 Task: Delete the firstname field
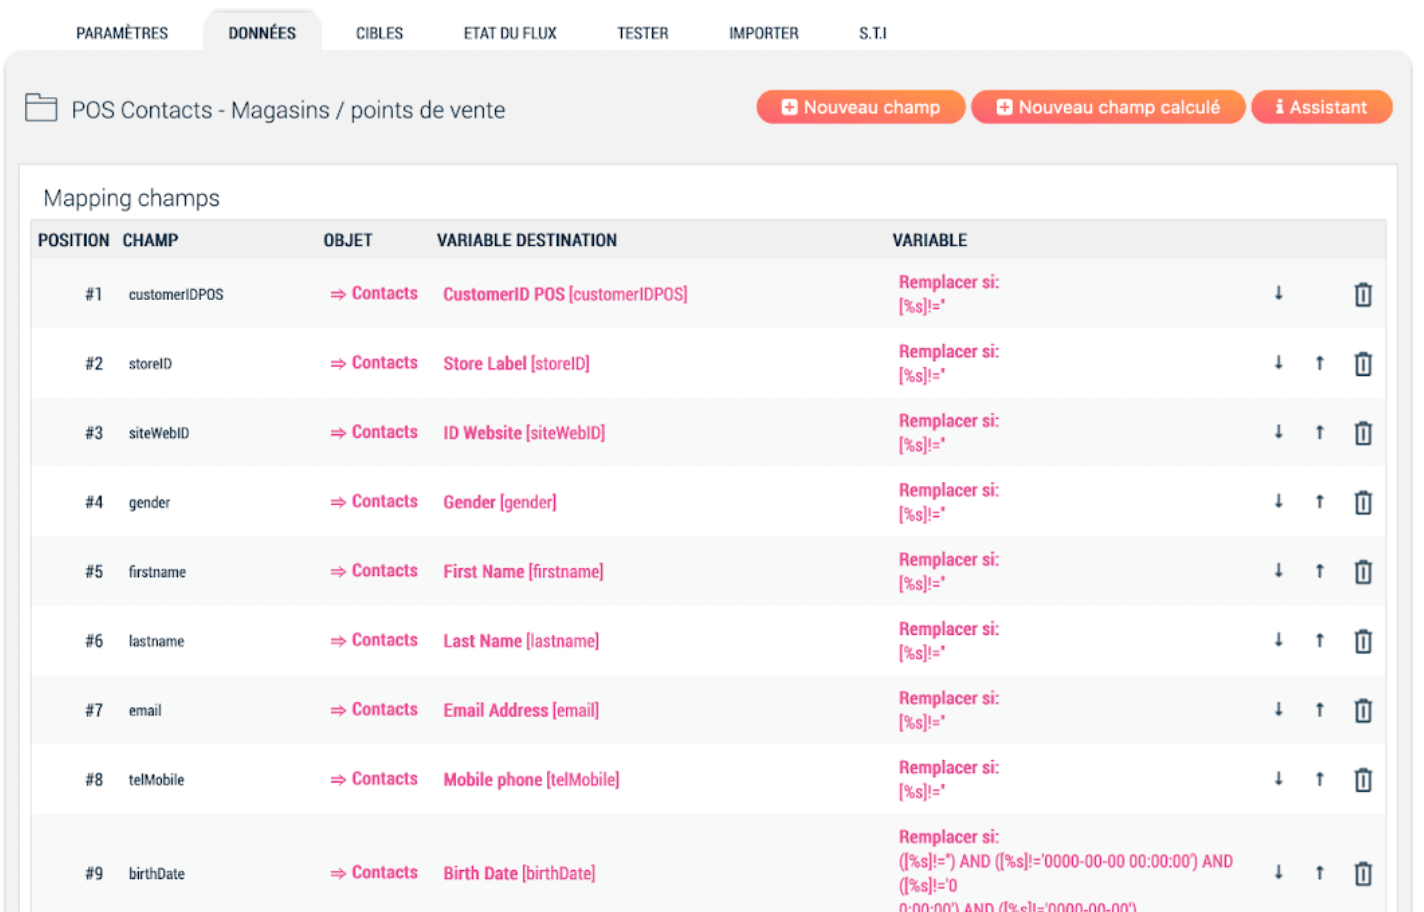pos(1362,572)
